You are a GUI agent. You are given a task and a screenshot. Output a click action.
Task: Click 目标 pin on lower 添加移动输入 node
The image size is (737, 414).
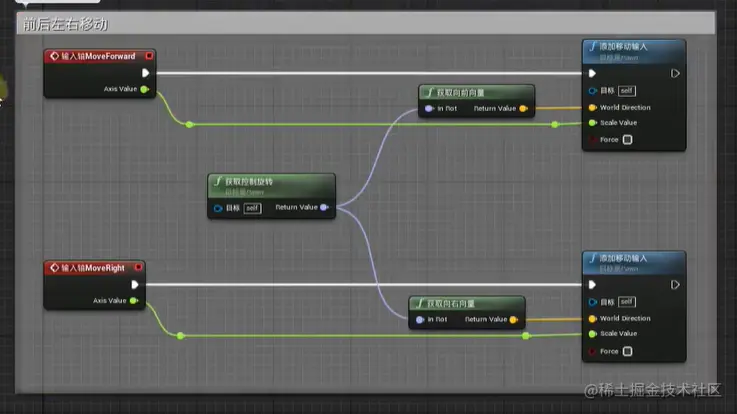592,302
